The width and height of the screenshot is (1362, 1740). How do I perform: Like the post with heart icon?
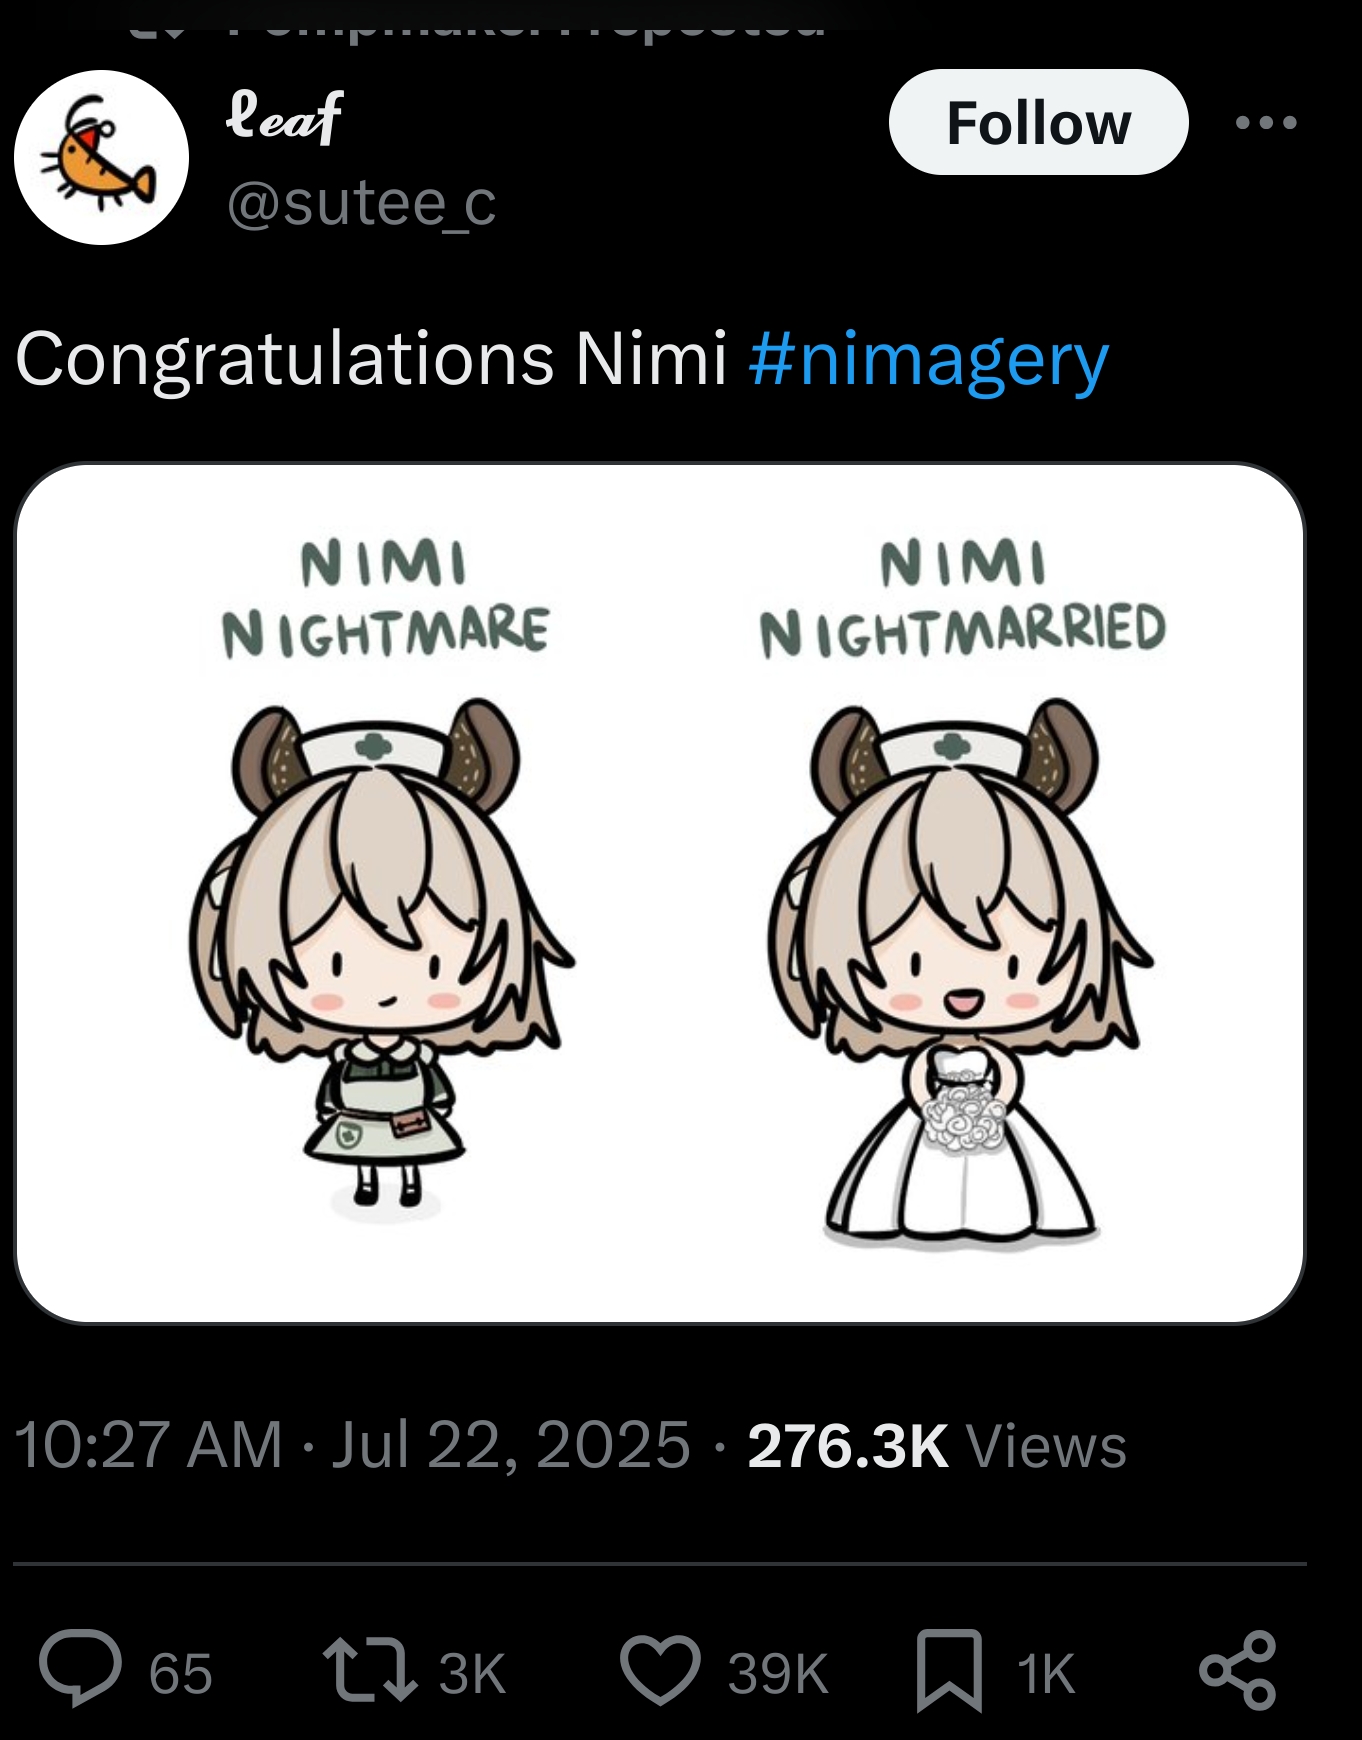tap(660, 1670)
